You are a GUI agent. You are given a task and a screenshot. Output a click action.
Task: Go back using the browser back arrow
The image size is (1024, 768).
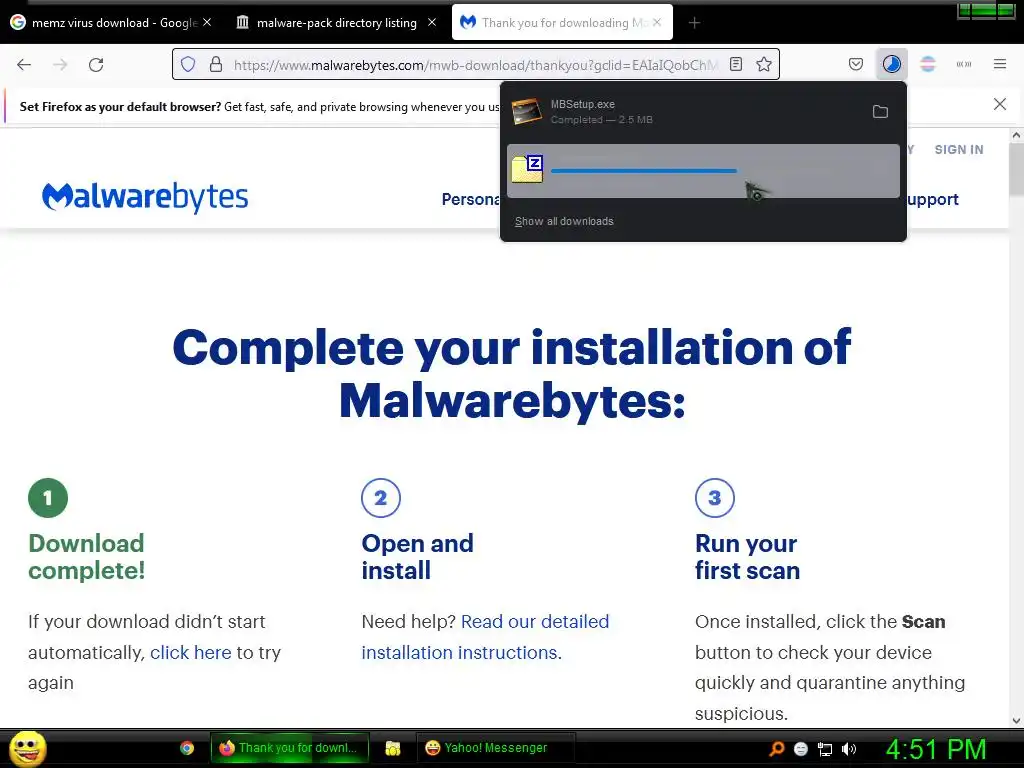click(x=24, y=65)
